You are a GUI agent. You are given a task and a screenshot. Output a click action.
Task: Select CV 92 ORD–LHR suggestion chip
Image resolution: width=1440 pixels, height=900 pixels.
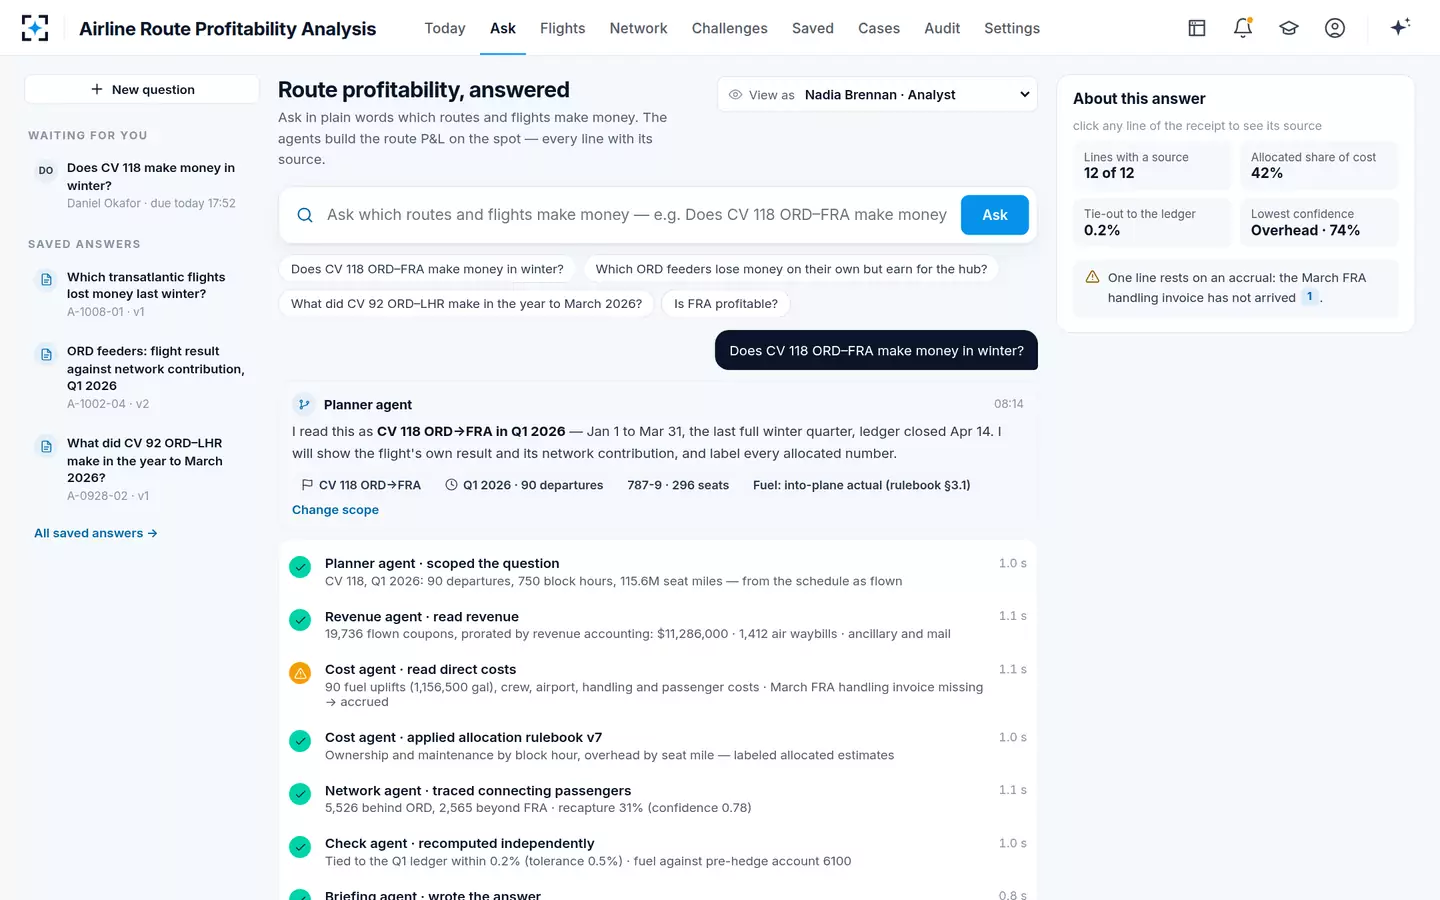pos(467,304)
